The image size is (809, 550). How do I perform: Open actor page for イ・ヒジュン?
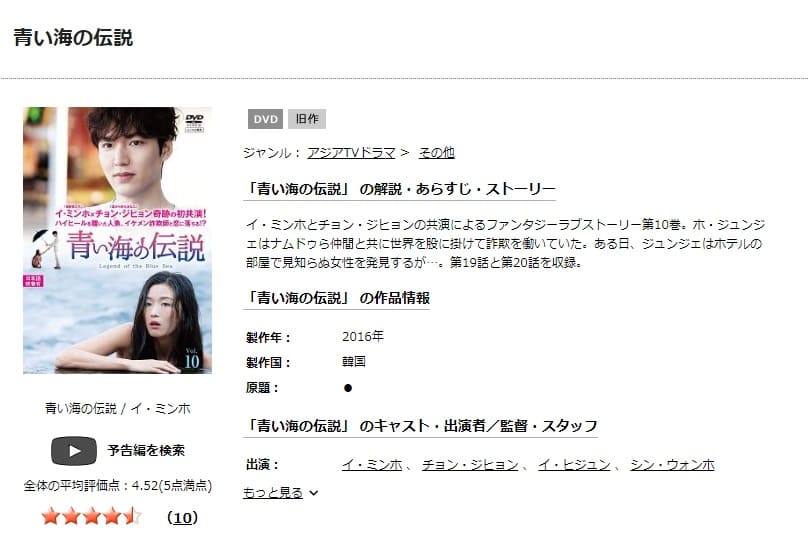(x=574, y=465)
